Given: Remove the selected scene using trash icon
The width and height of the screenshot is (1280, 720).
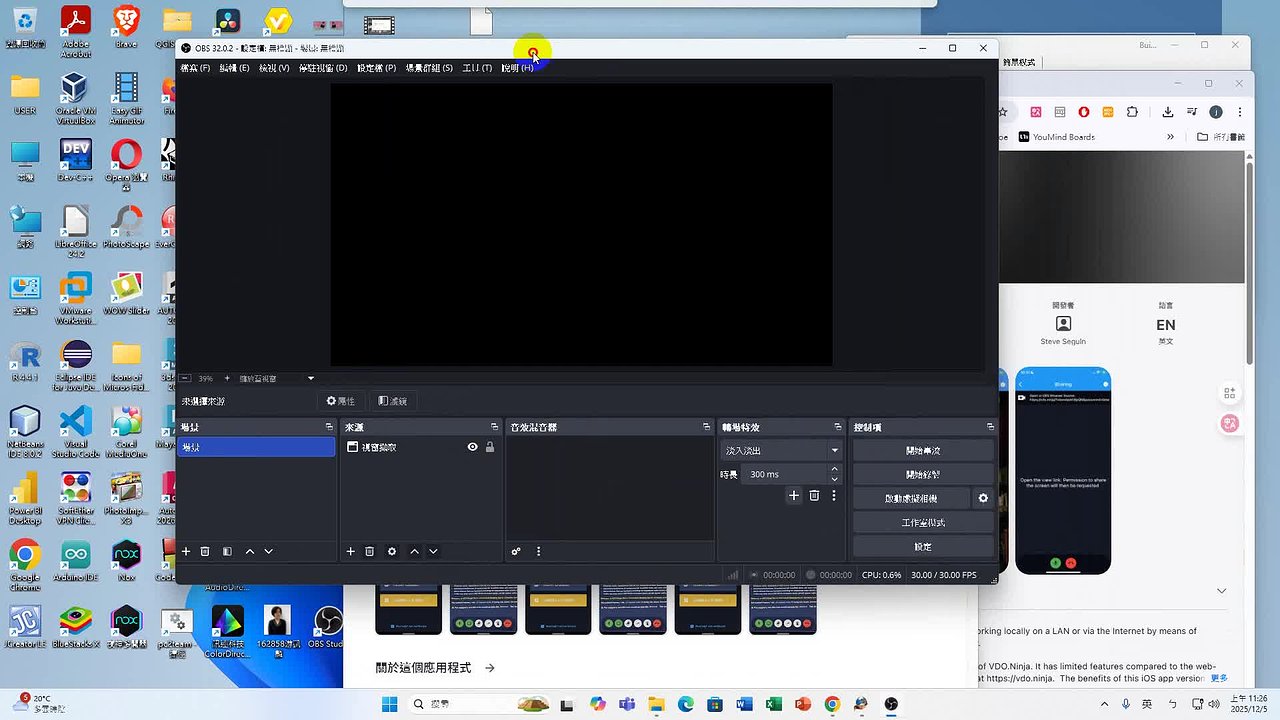Looking at the screenshot, I should point(205,551).
